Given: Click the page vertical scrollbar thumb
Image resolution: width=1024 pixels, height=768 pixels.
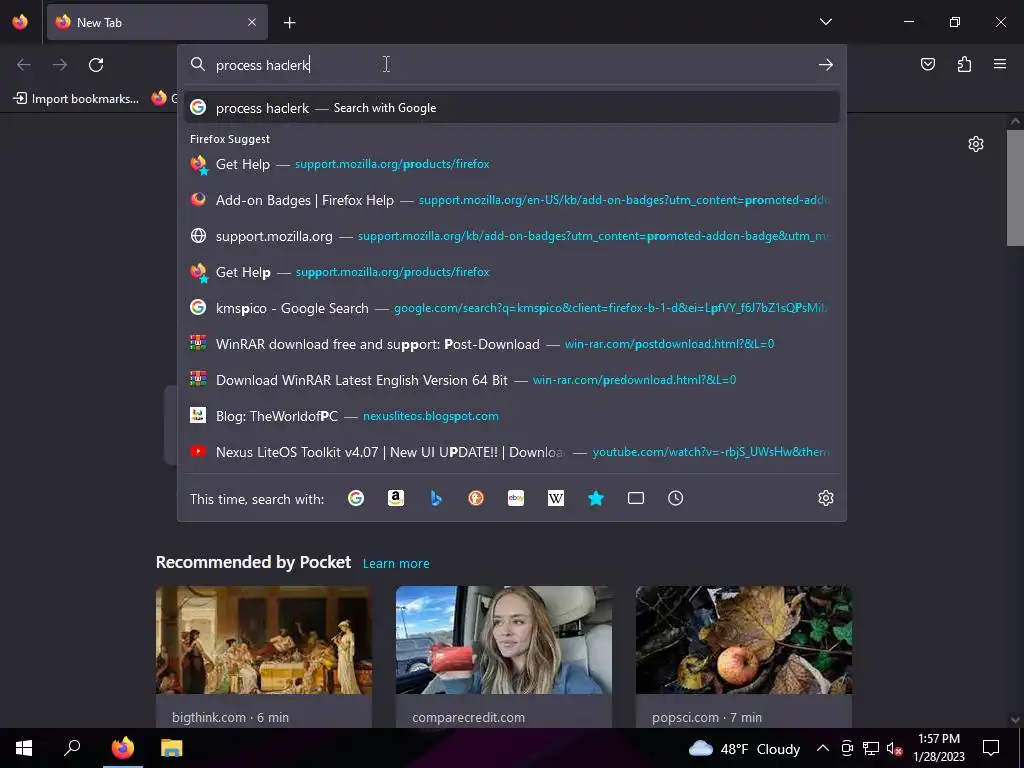Looking at the screenshot, I should pyautogui.click(x=1015, y=188).
